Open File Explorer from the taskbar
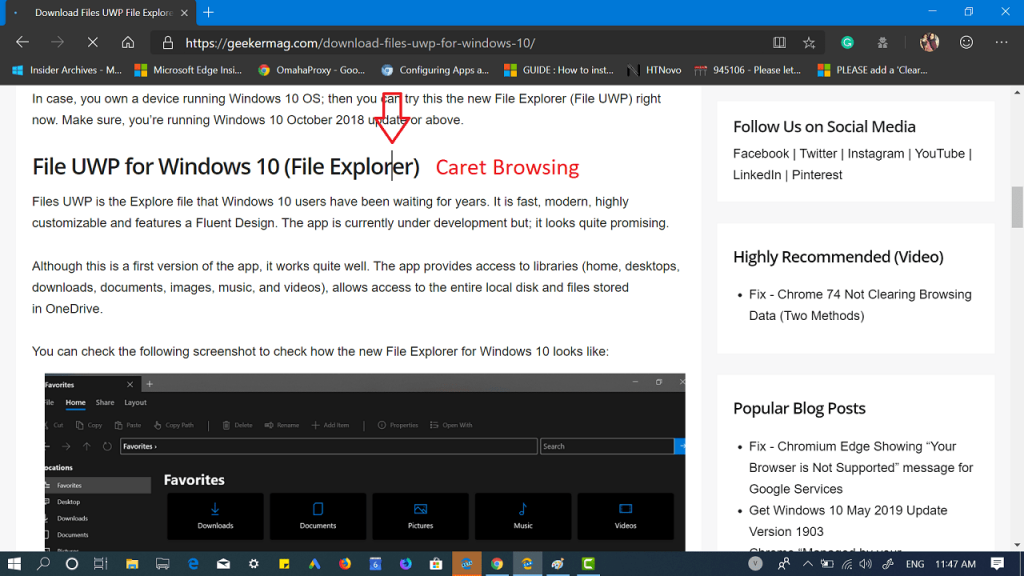Viewport: 1024px width, 576px height. pyautogui.click(x=132, y=564)
